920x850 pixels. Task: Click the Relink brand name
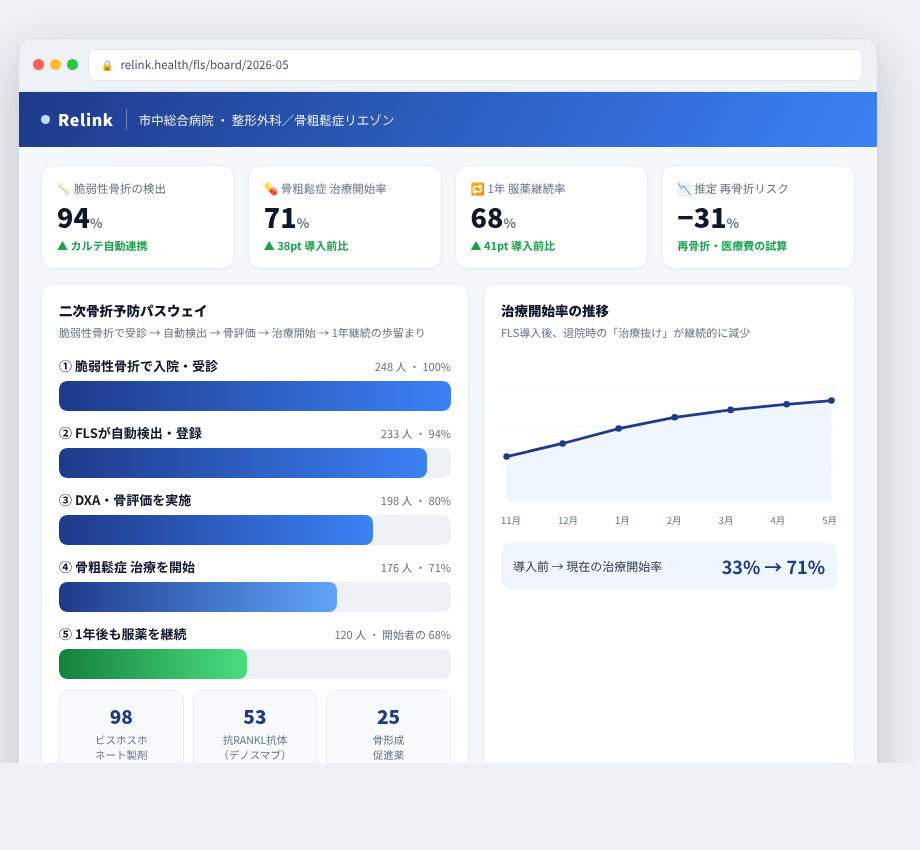85,120
